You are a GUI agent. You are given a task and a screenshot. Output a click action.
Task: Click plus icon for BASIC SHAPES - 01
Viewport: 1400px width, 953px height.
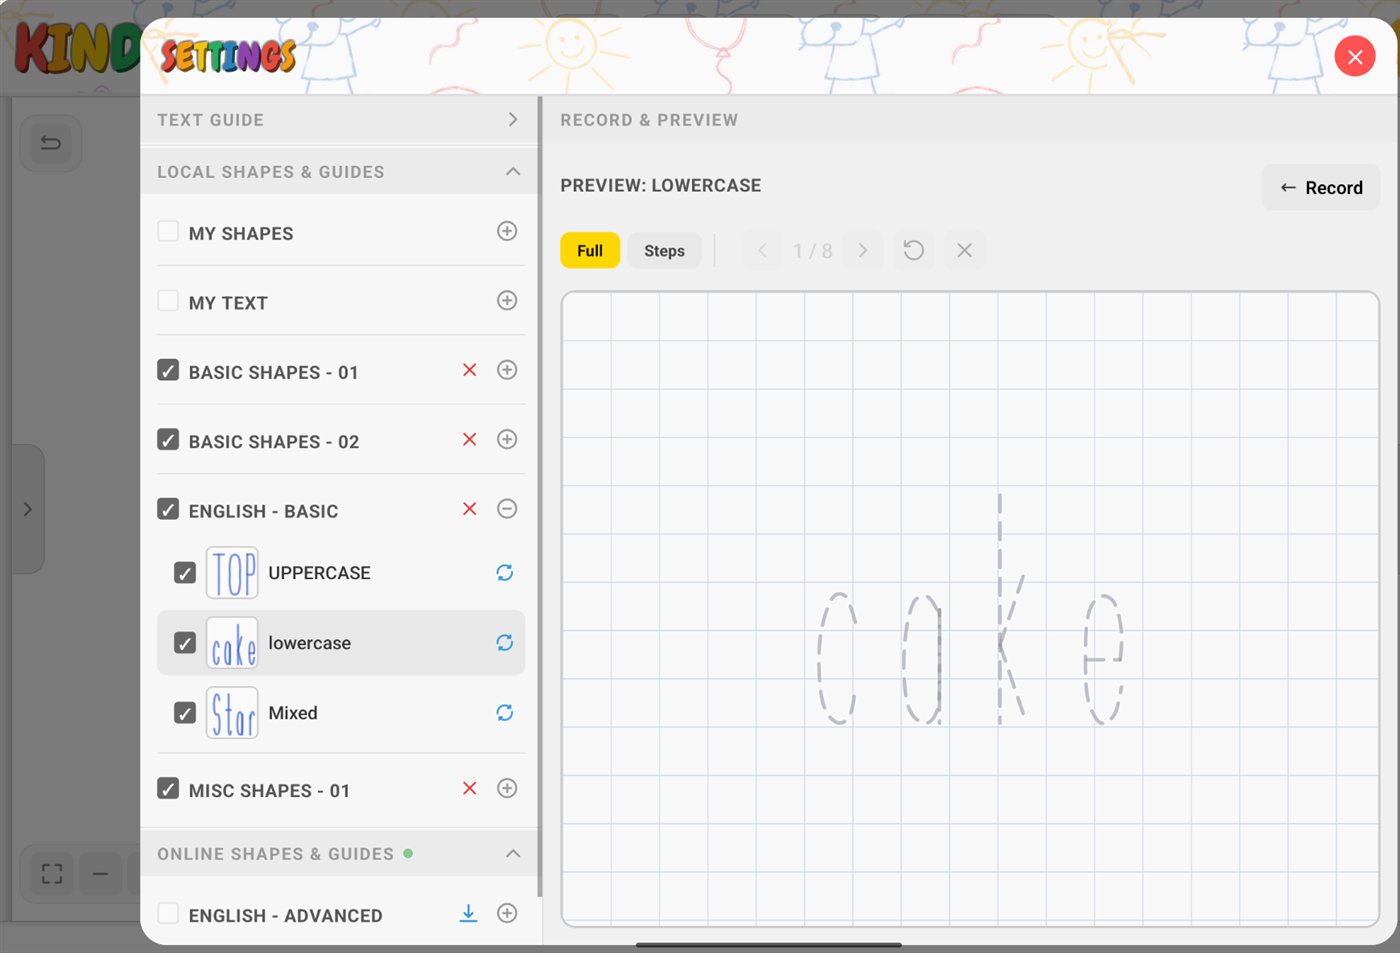coord(507,370)
